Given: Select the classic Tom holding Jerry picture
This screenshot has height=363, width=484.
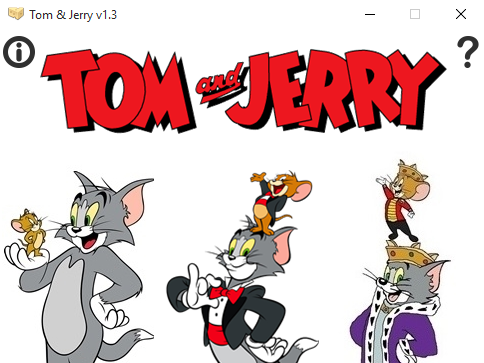Looking at the screenshot, I should [x=79, y=267].
